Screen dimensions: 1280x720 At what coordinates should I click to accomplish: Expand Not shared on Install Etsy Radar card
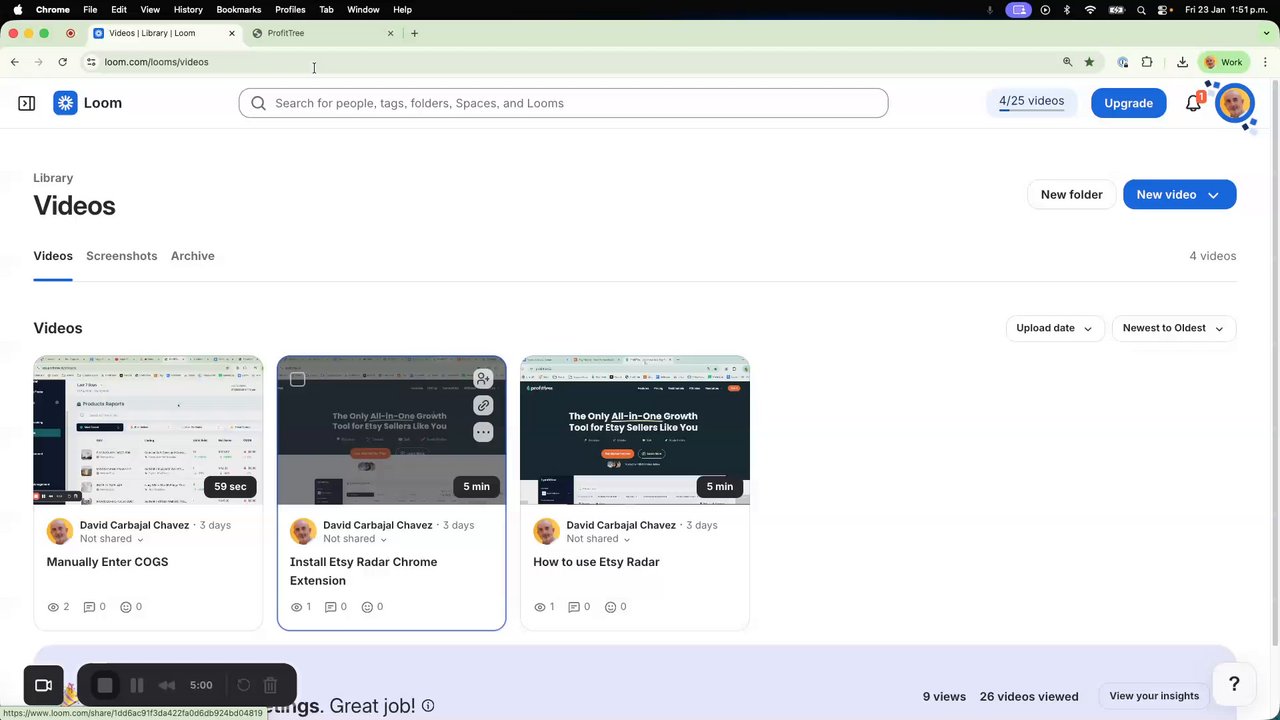[x=355, y=539]
